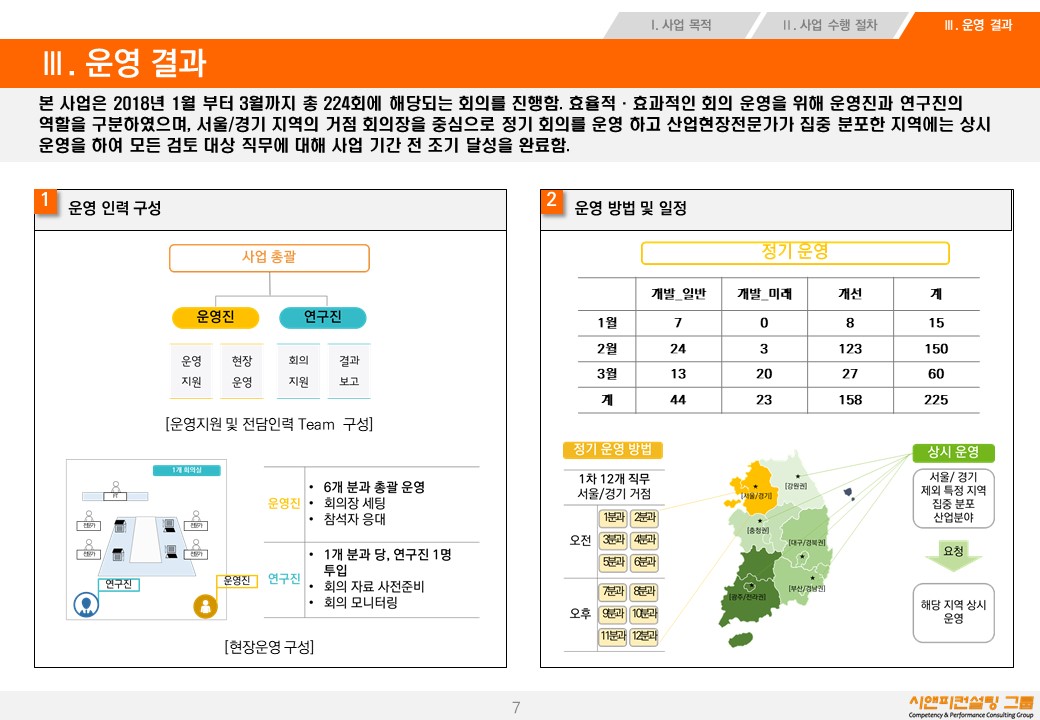Screen dimensions: 1040x720
Task: Select the 충청권 region label on map
Action: click(758, 530)
